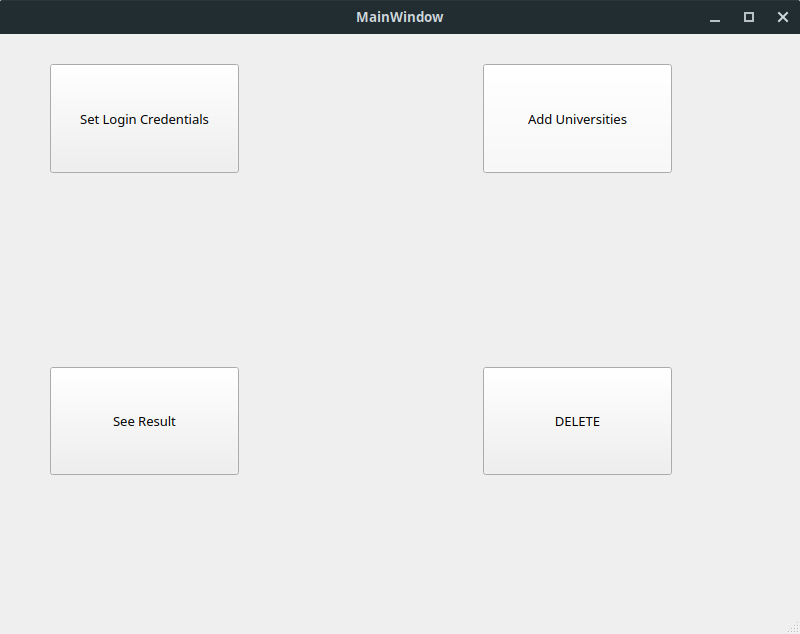Minimize the MainWindow window
Image resolution: width=800 pixels, height=634 pixels.
point(715,17)
